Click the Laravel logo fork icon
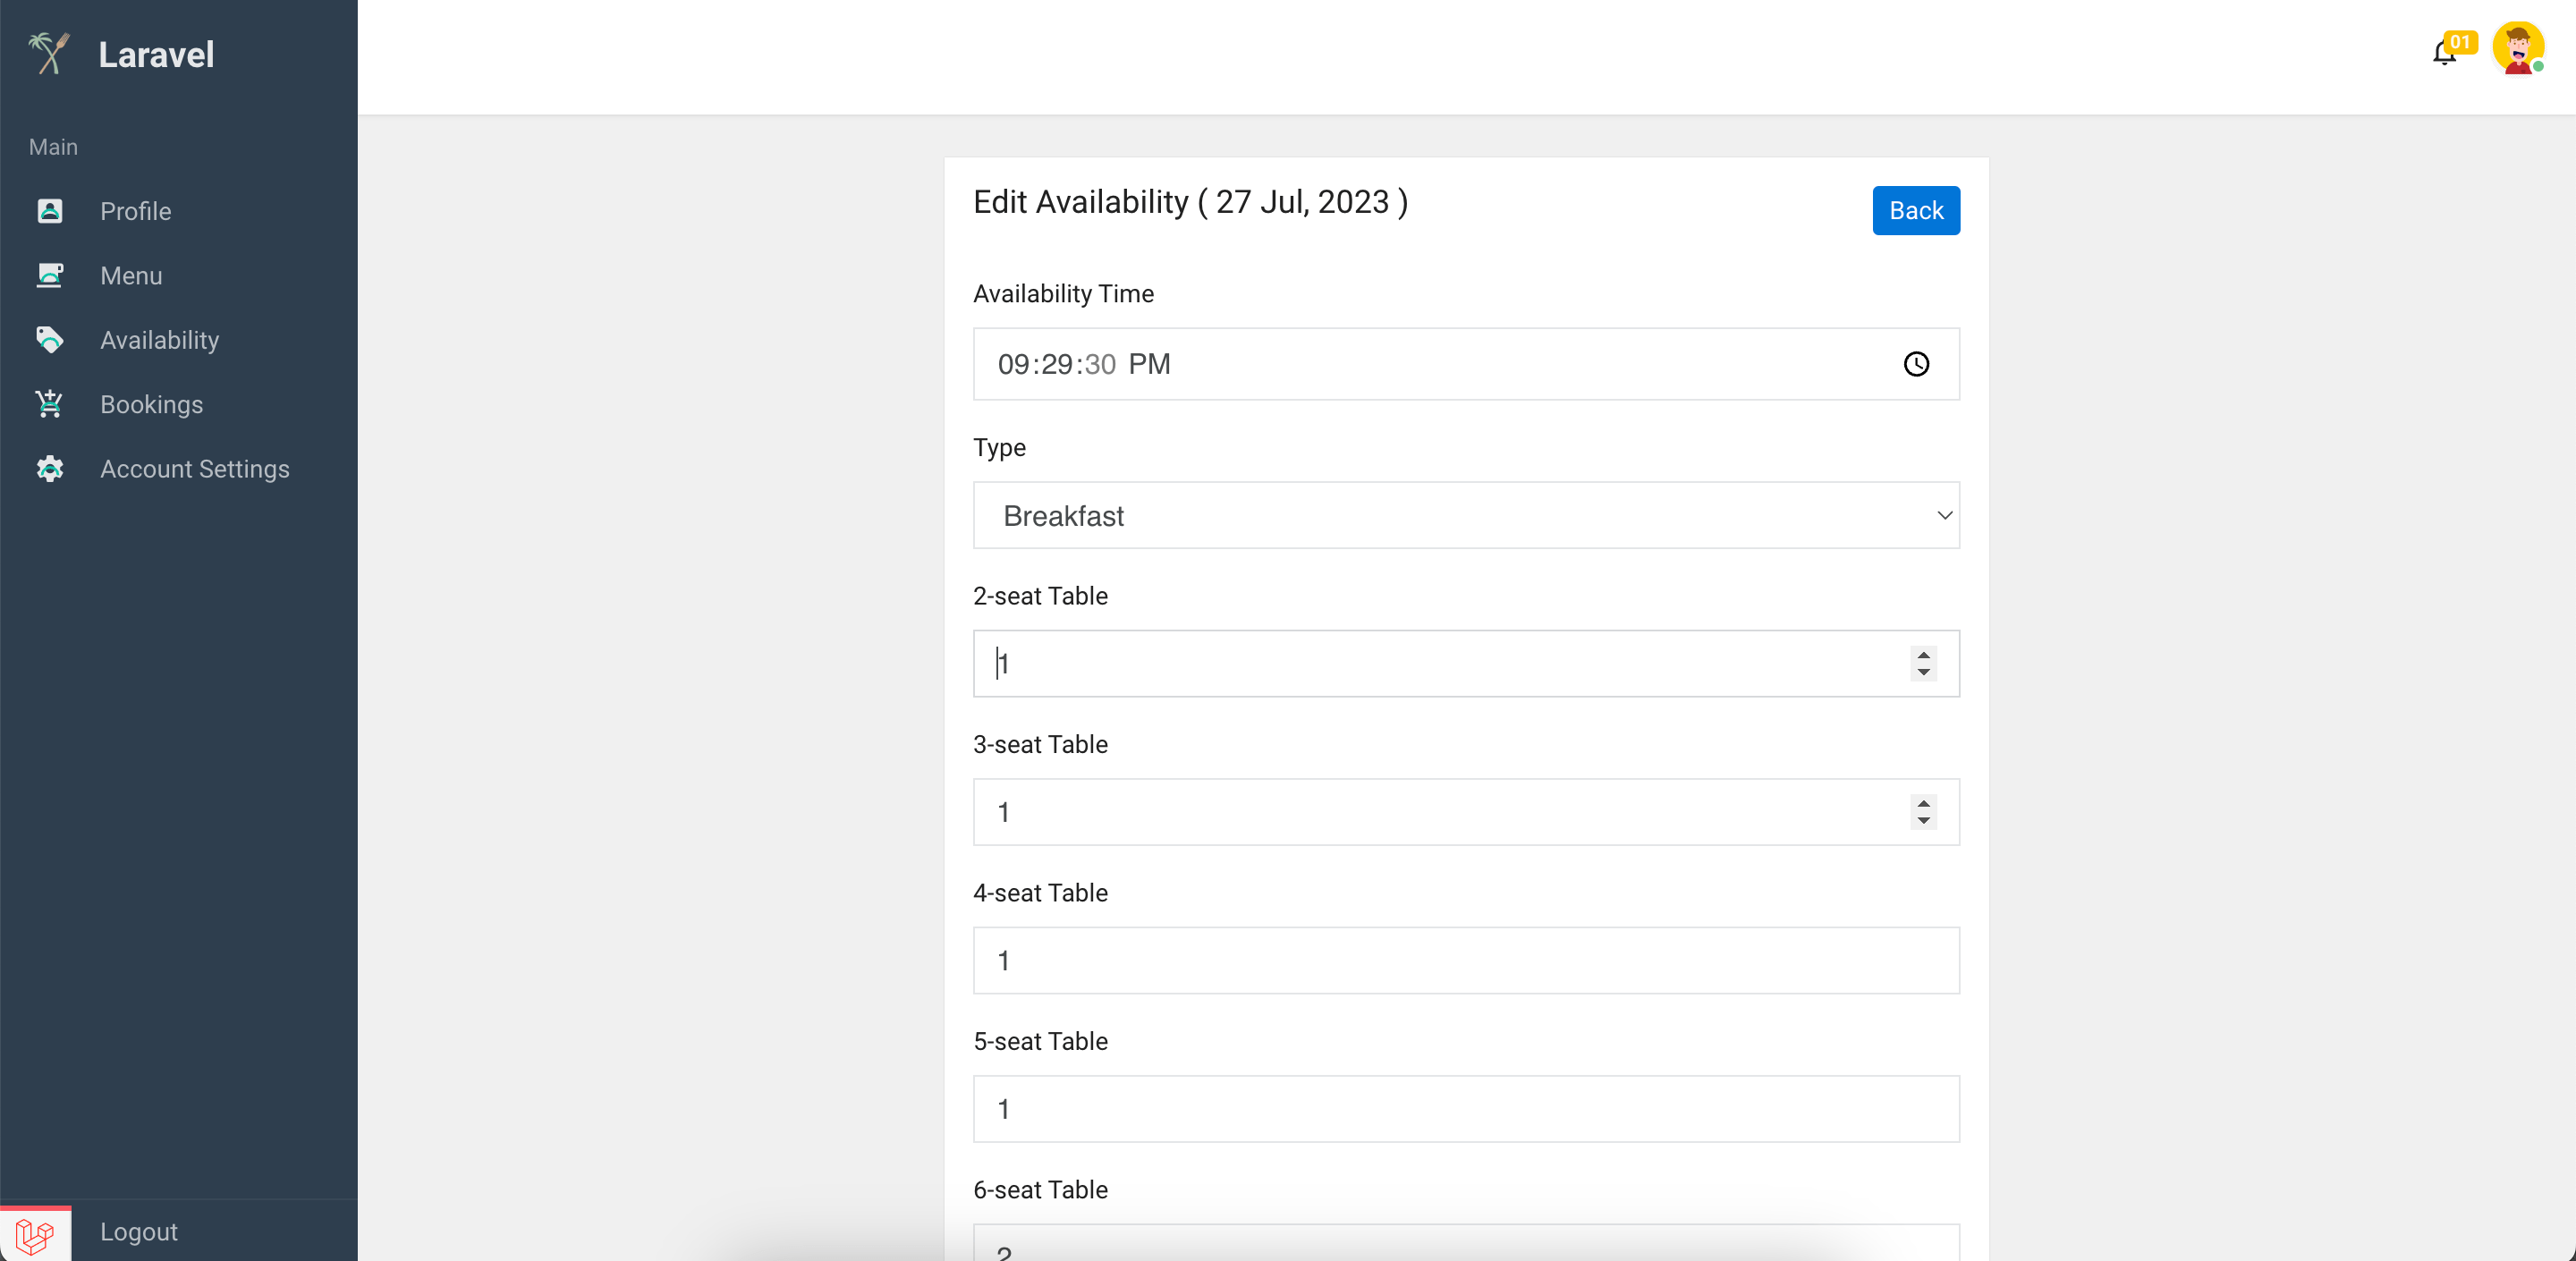The image size is (2576, 1261). tap(47, 53)
